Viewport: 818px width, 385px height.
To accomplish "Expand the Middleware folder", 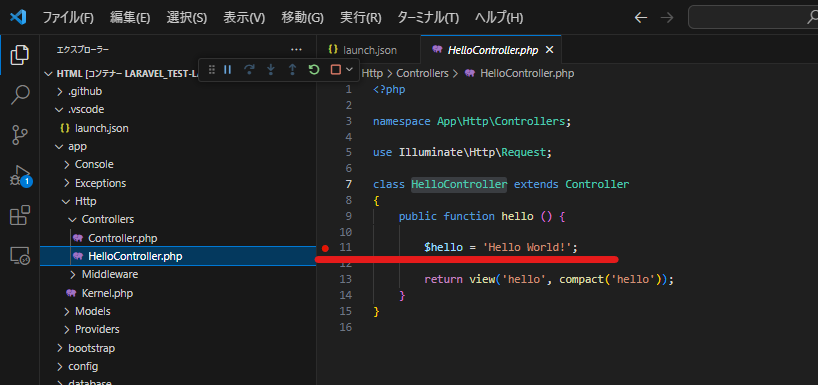I will (178, 274).
